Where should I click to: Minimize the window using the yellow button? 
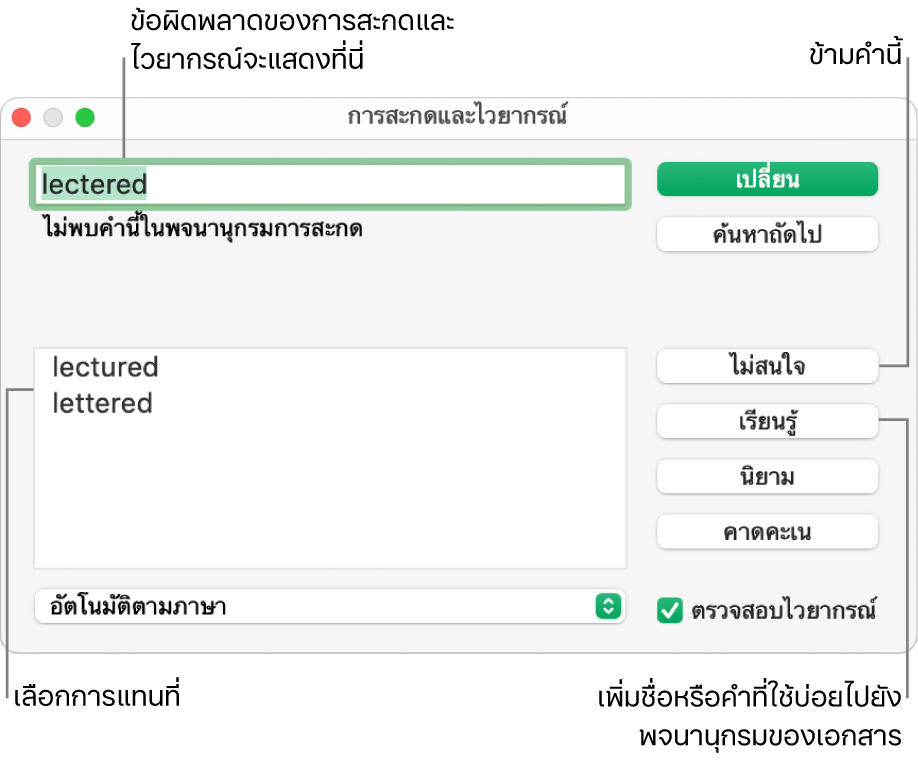(53, 117)
